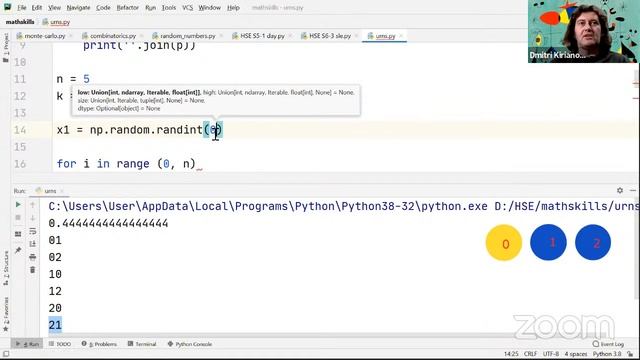Open the Edit menu
The image size is (640, 360).
coord(37,7)
